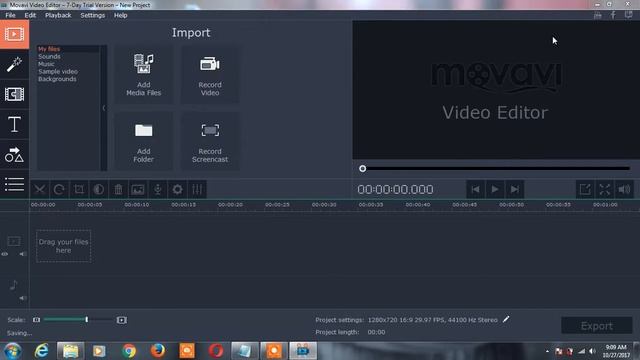Open Internet Explorer from taskbar
The width and height of the screenshot is (640, 360).
click(41, 351)
